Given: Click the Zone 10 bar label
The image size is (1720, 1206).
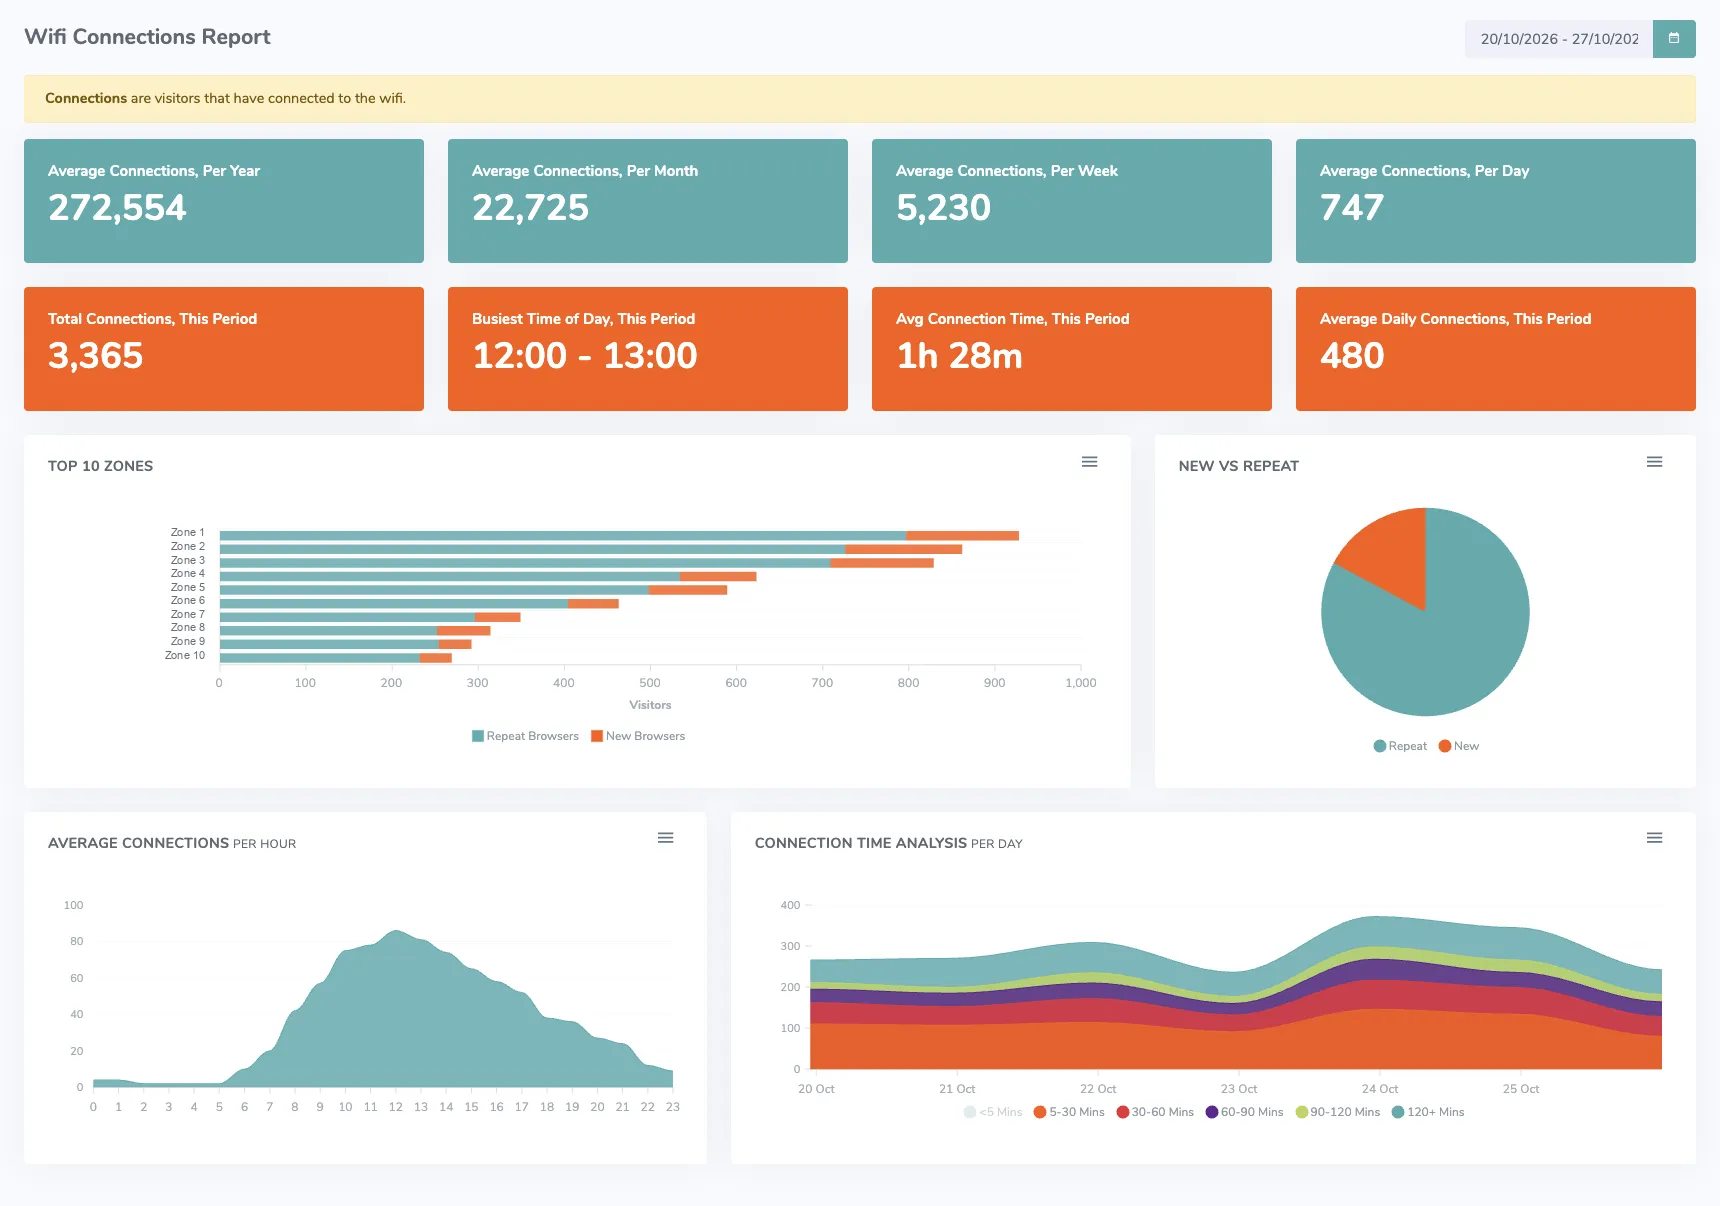Looking at the screenshot, I should (x=185, y=656).
